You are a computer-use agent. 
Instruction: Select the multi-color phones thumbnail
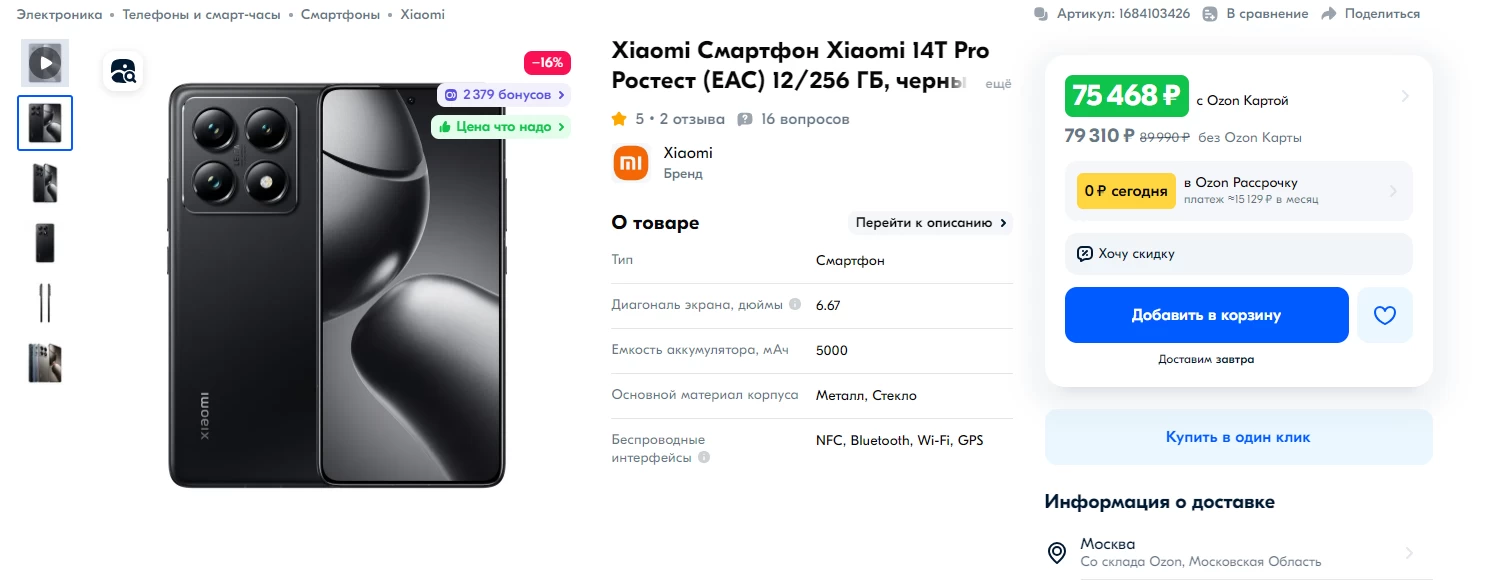tap(45, 363)
